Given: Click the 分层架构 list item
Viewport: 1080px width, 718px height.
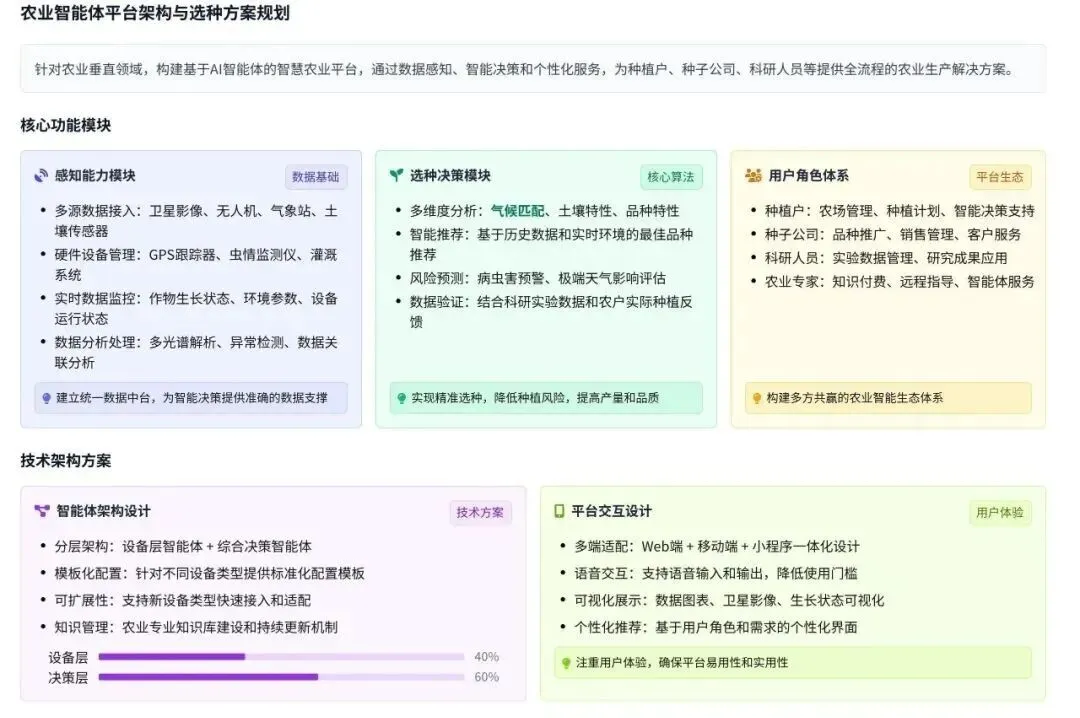Looking at the screenshot, I should 183,546.
